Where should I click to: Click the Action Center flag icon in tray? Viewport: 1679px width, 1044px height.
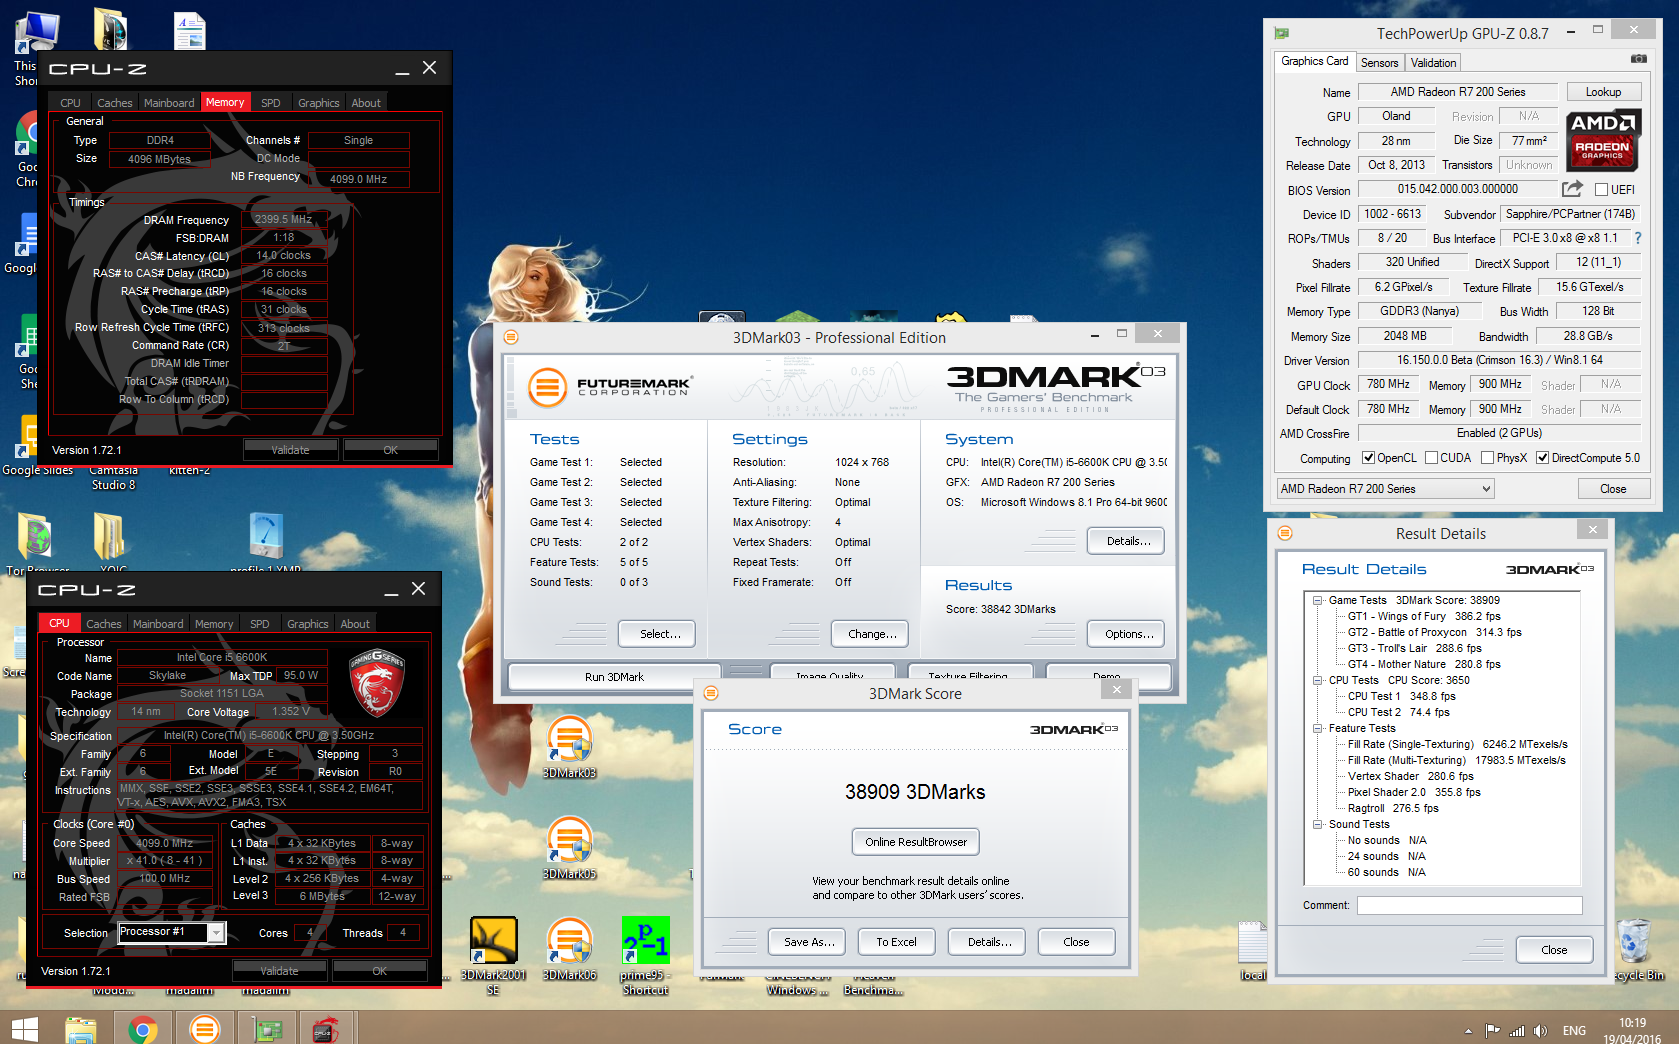pyautogui.click(x=1493, y=1031)
